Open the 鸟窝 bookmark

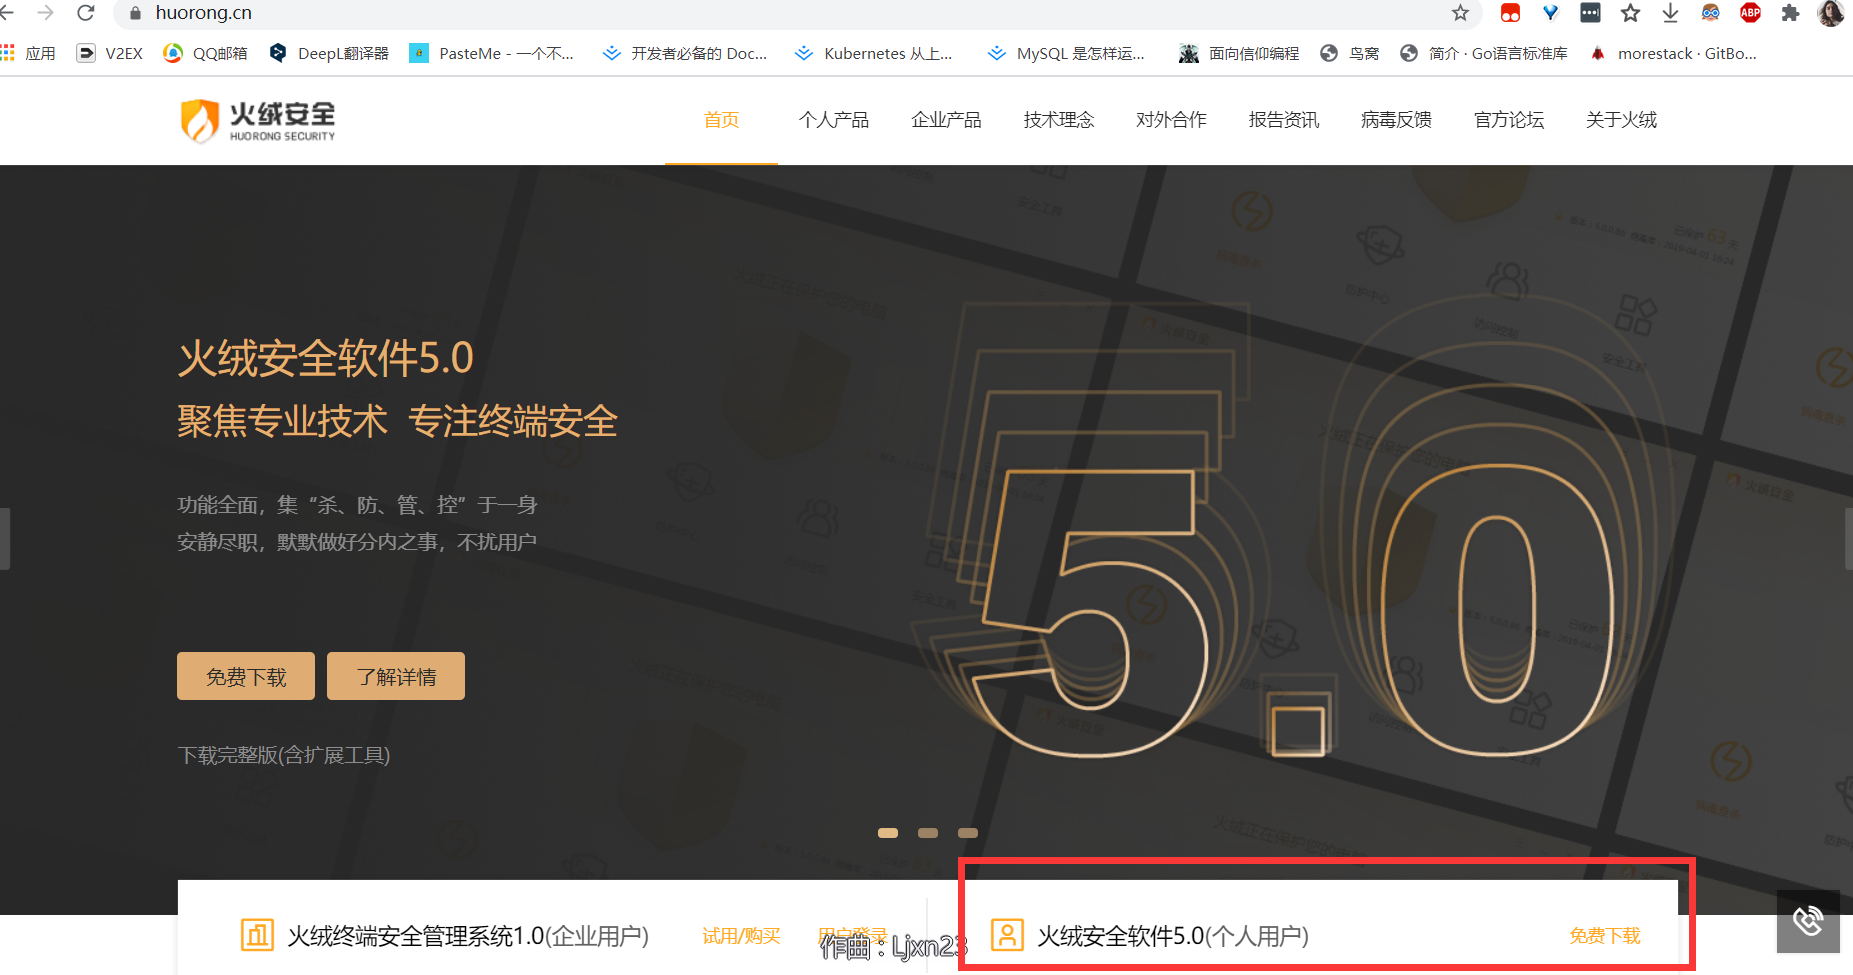pyautogui.click(x=1349, y=53)
